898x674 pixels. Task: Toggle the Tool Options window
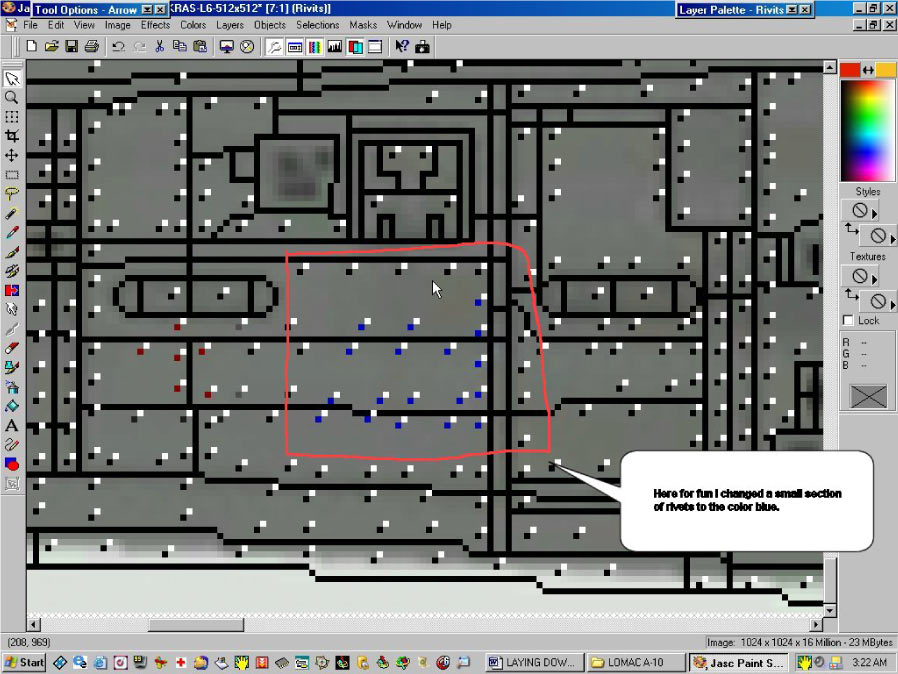click(x=295, y=46)
